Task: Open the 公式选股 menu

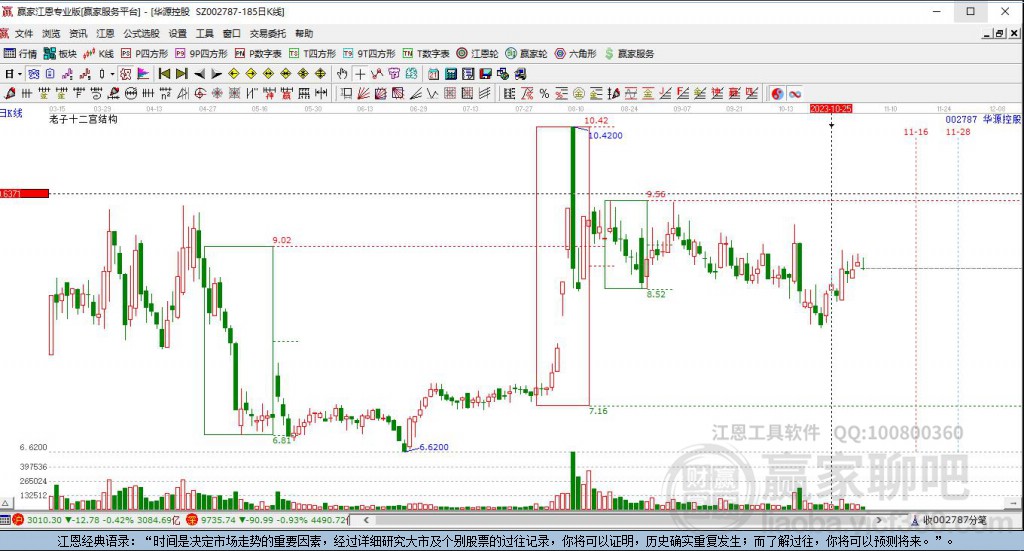Action: 141,33
